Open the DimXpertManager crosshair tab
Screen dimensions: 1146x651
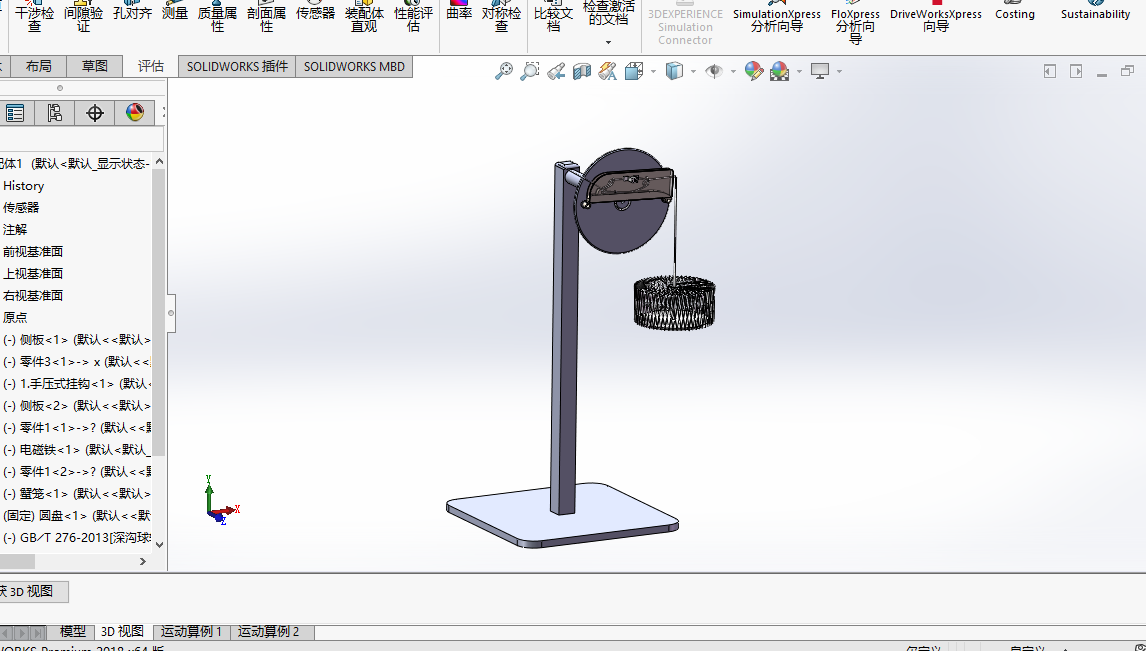pos(95,113)
